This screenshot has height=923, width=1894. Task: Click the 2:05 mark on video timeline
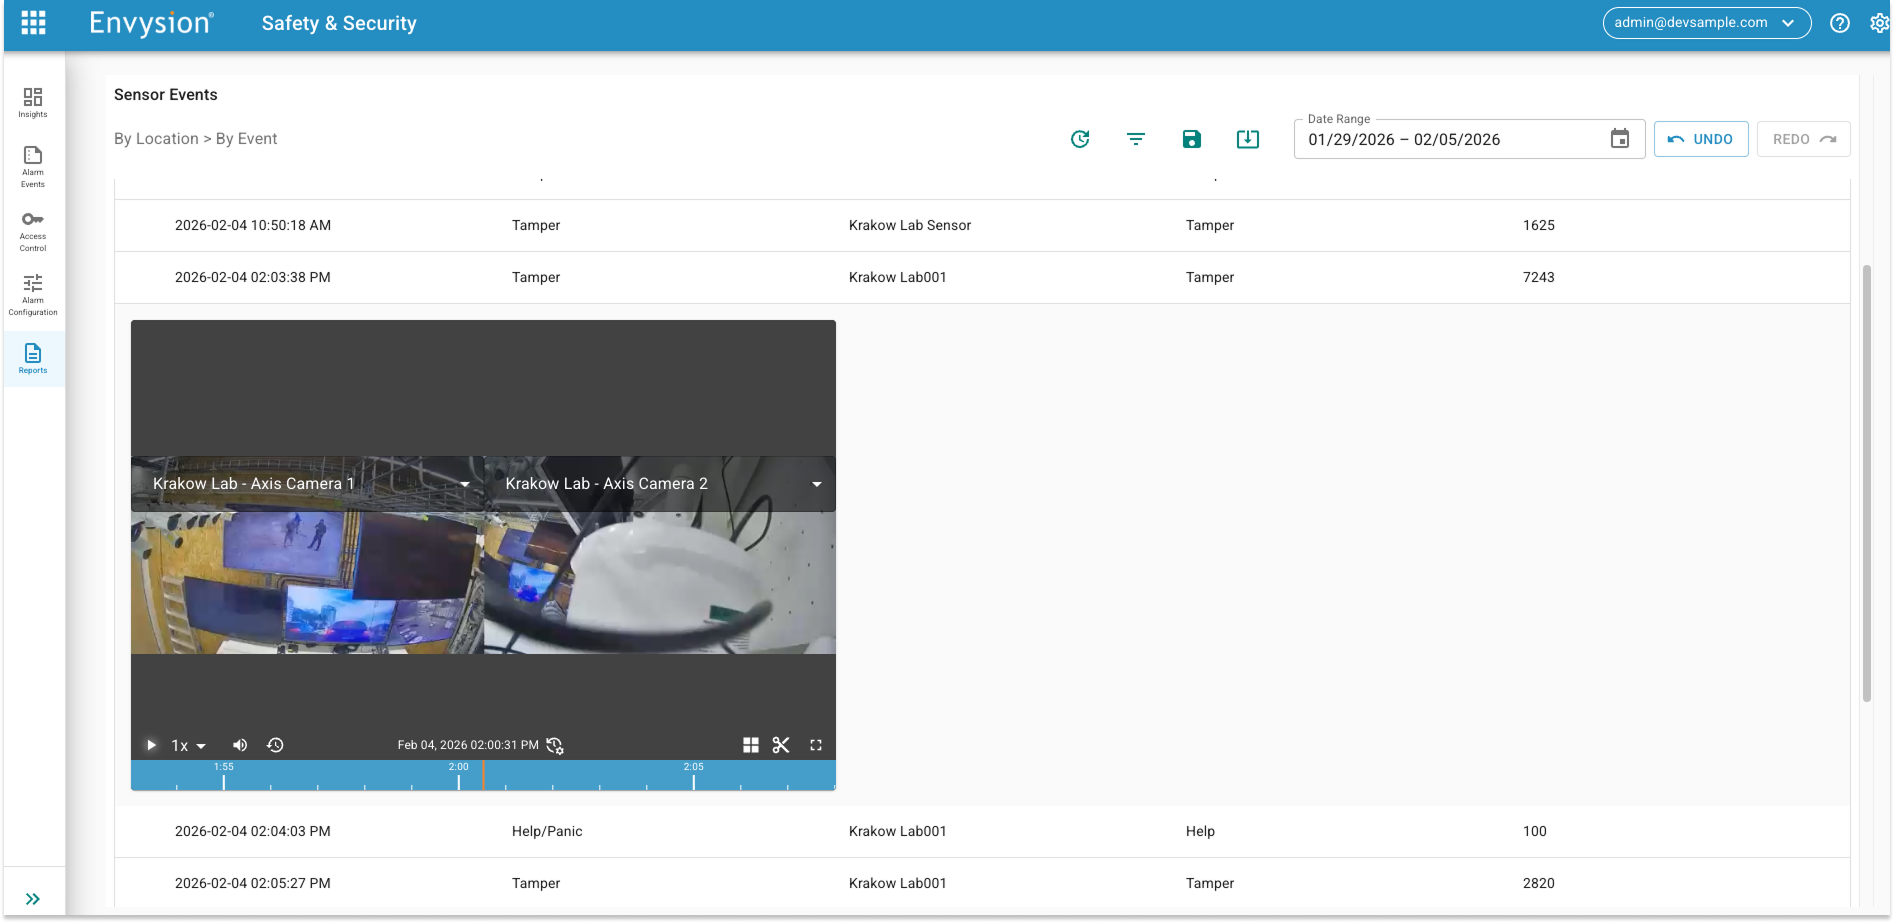tap(694, 778)
